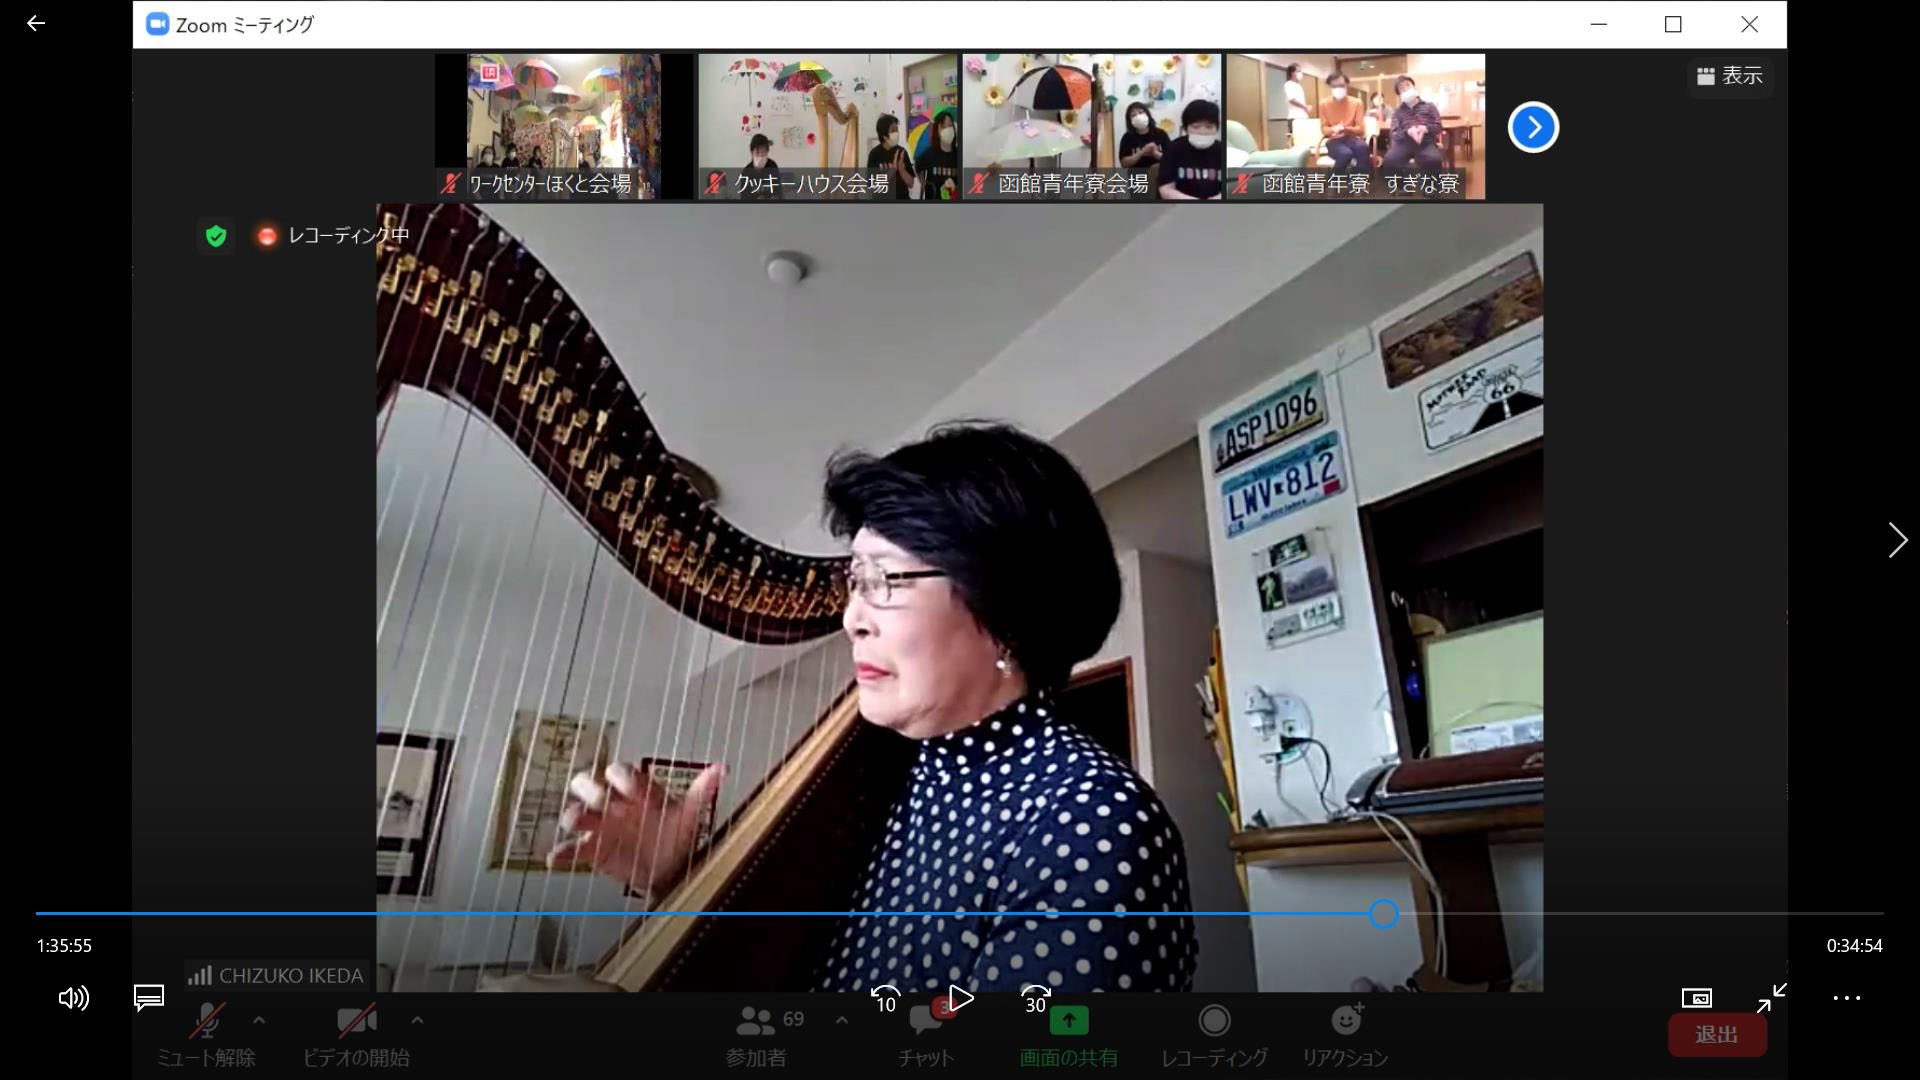Click the signal strength icon beside CHIZUKO IKEDA
The width and height of the screenshot is (1920, 1080).
coord(200,975)
